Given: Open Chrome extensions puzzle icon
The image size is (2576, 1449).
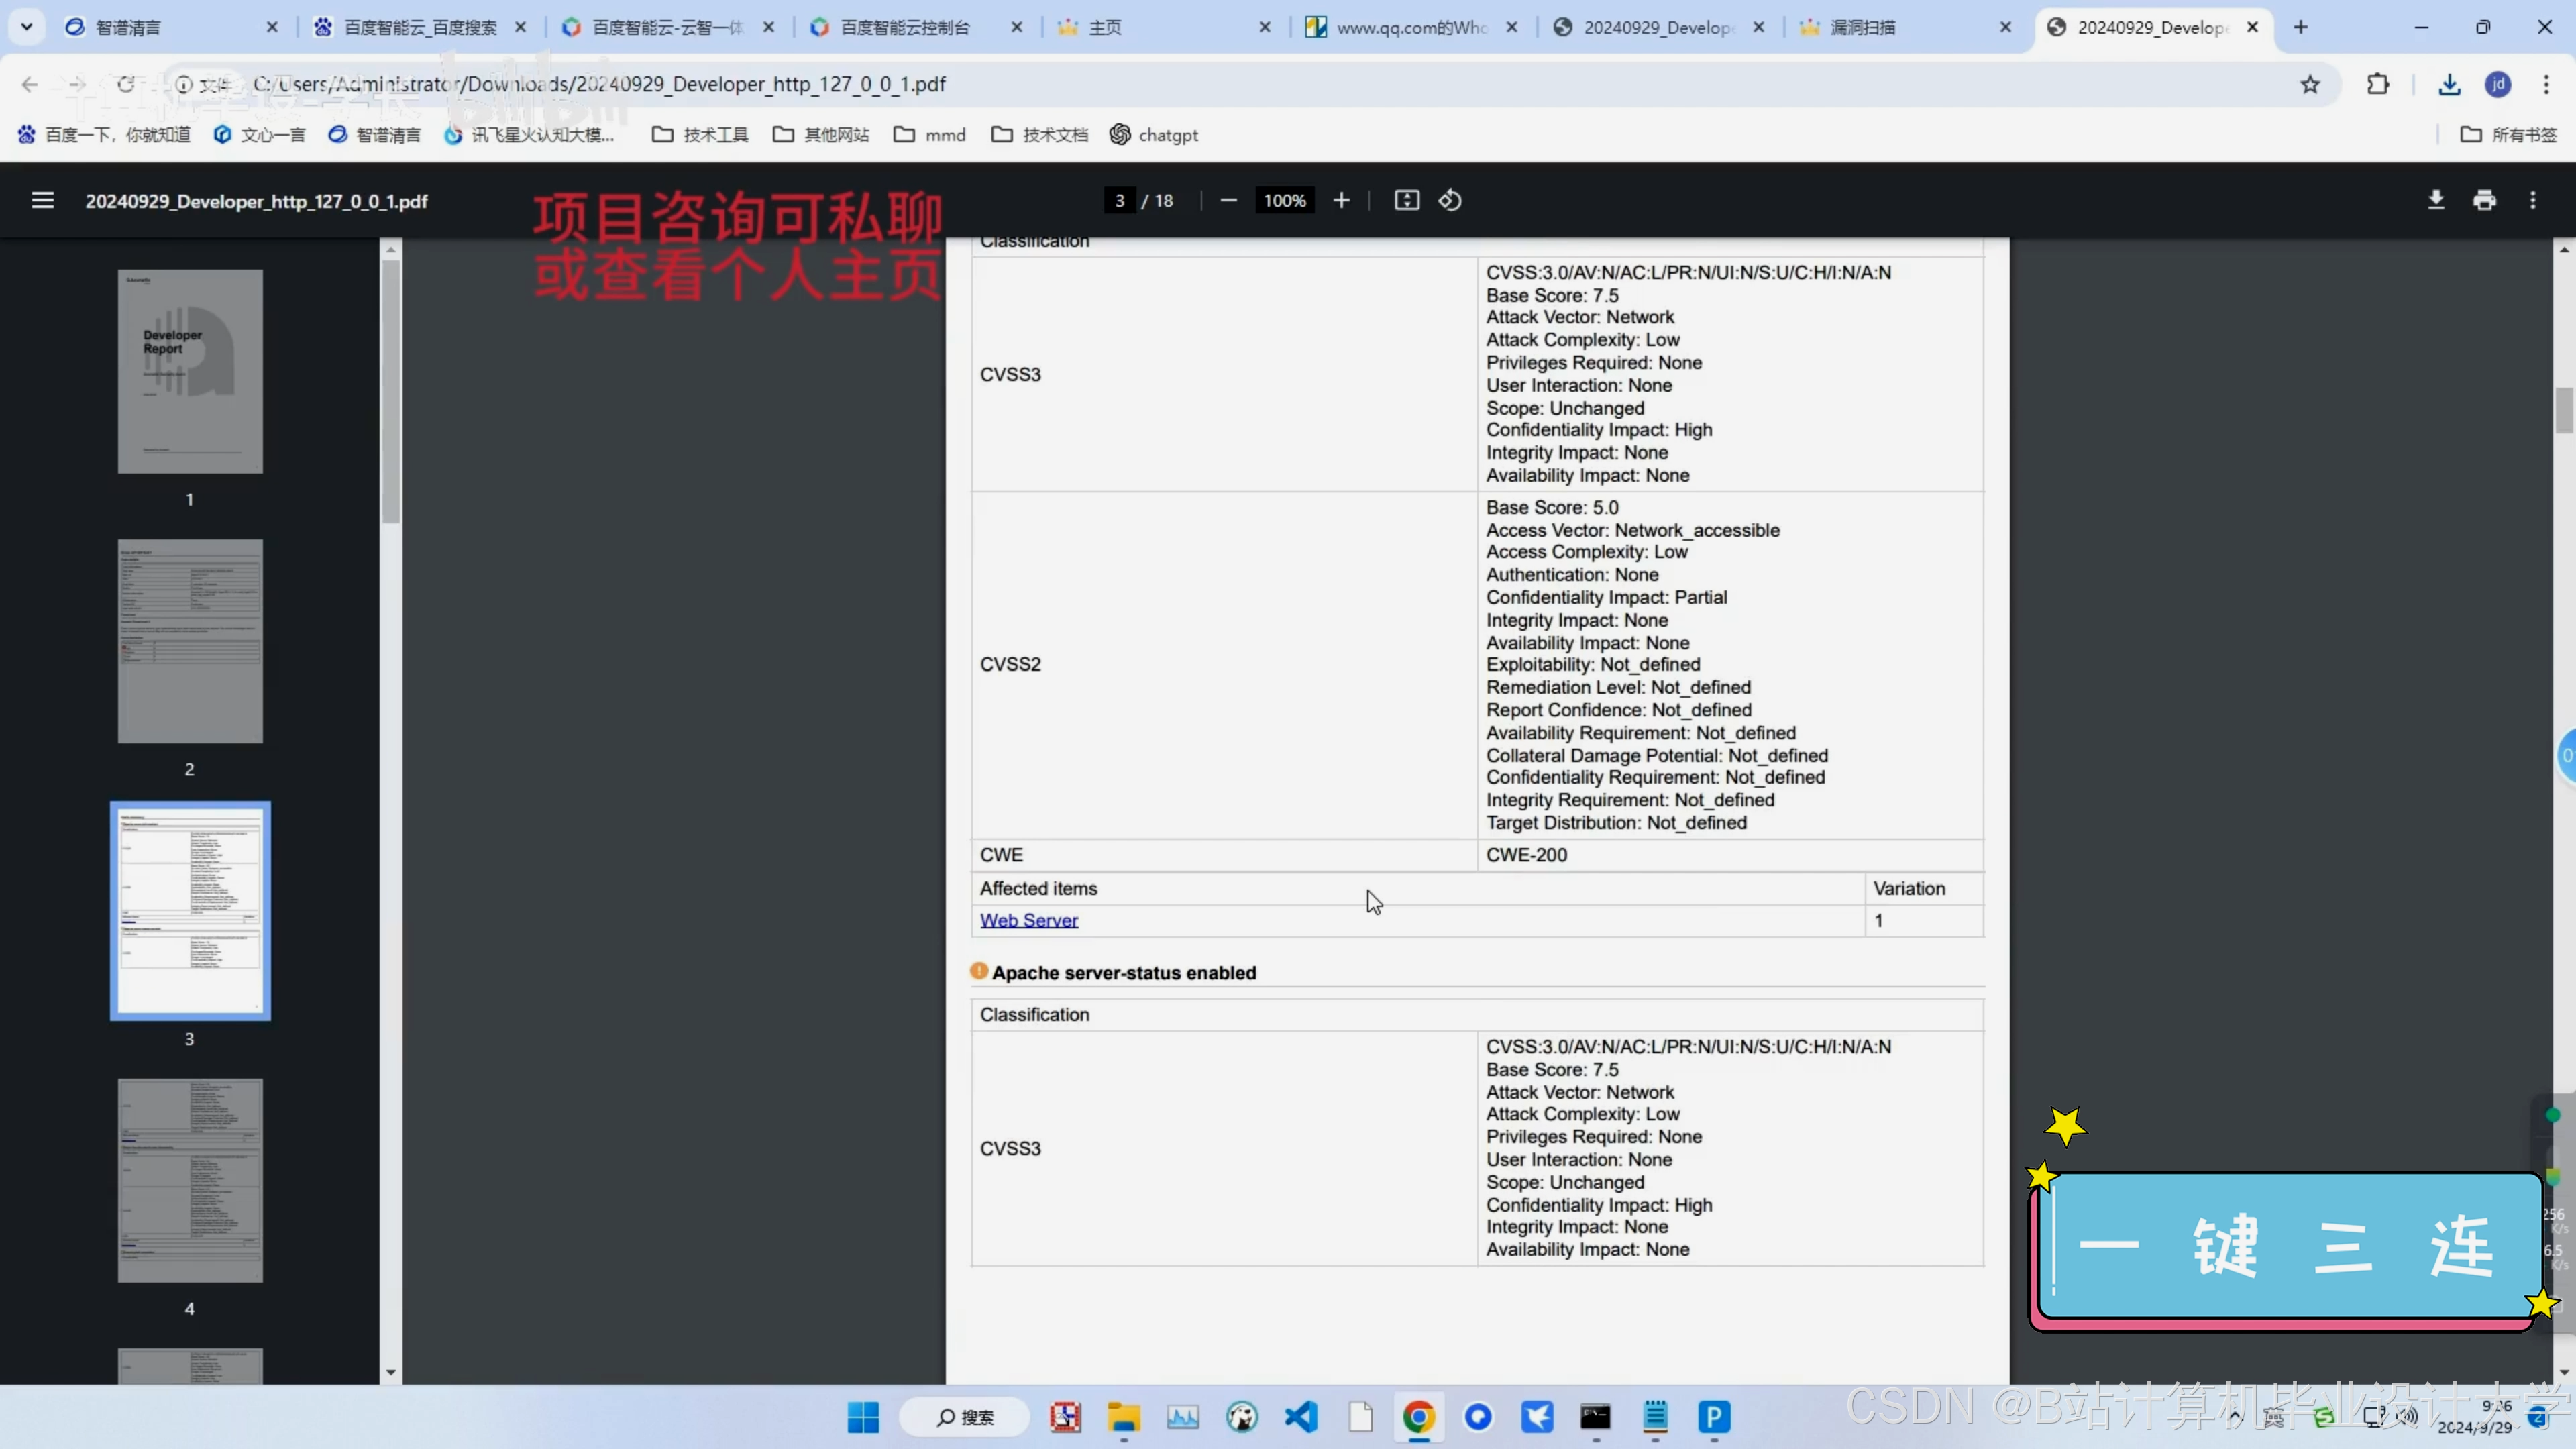Looking at the screenshot, I should tap(2378, 85).
